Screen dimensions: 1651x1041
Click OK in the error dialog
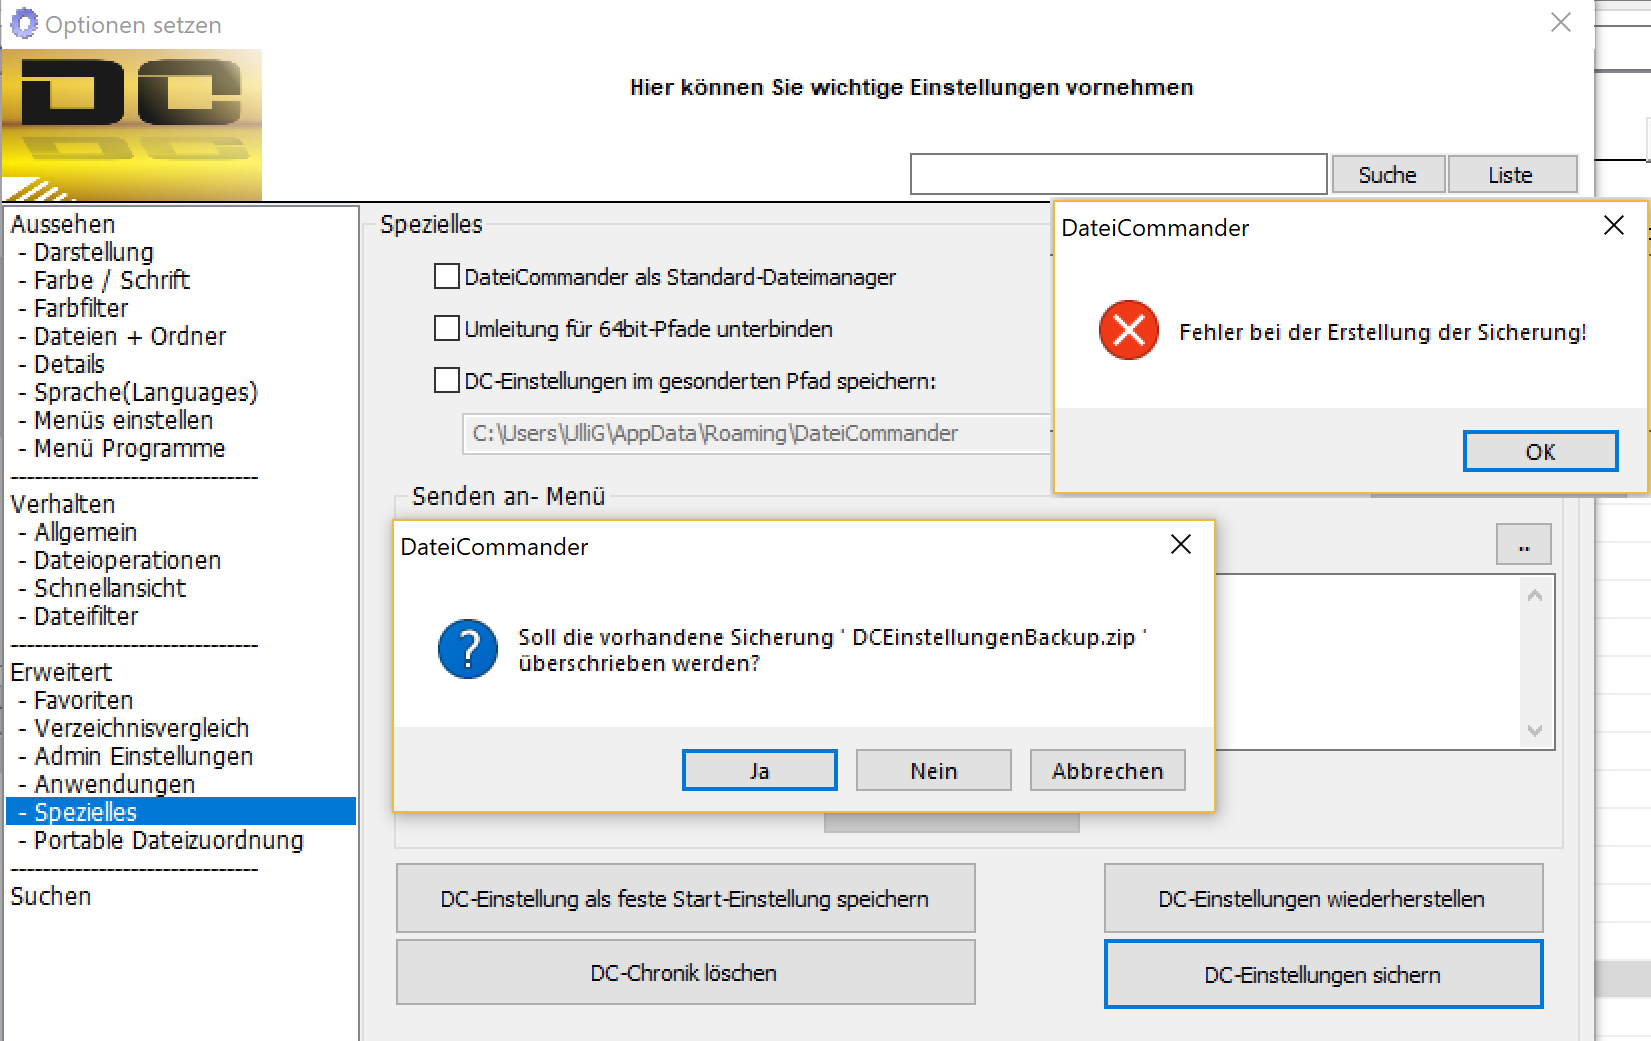pyautogui.click(x=1539, y=452)
